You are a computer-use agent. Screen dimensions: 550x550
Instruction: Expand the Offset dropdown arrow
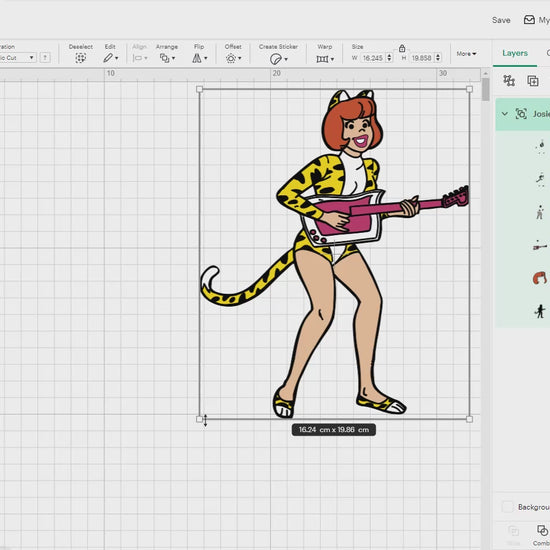[x=240, y=58]
